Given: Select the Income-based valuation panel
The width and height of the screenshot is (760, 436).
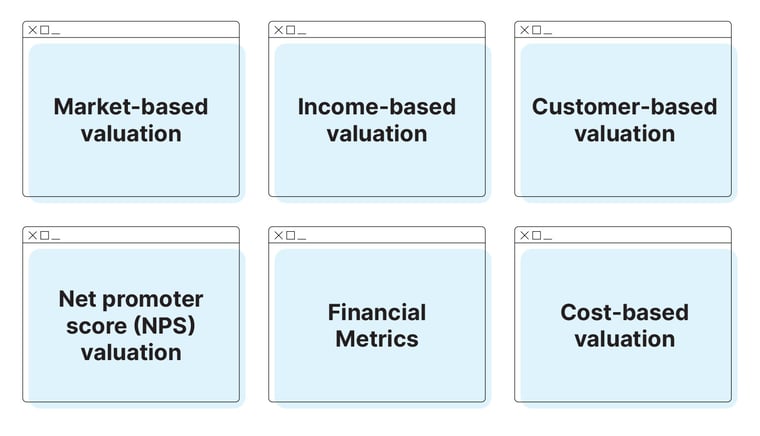Looking at the screenshot, I should [377, 119].
